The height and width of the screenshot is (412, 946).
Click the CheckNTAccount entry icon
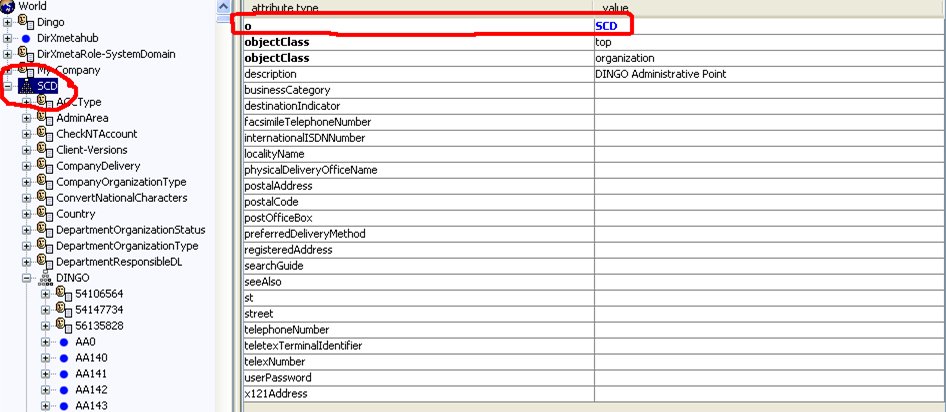click(x=45, y=133)
